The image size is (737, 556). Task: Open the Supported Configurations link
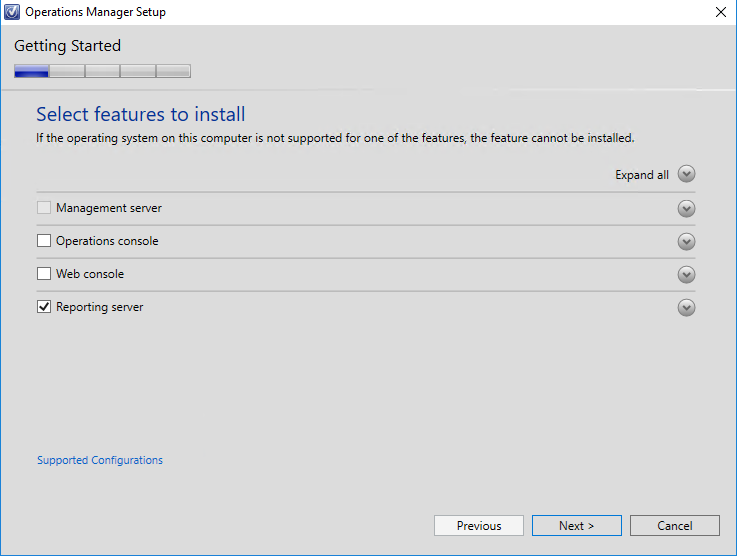point(100,460)
